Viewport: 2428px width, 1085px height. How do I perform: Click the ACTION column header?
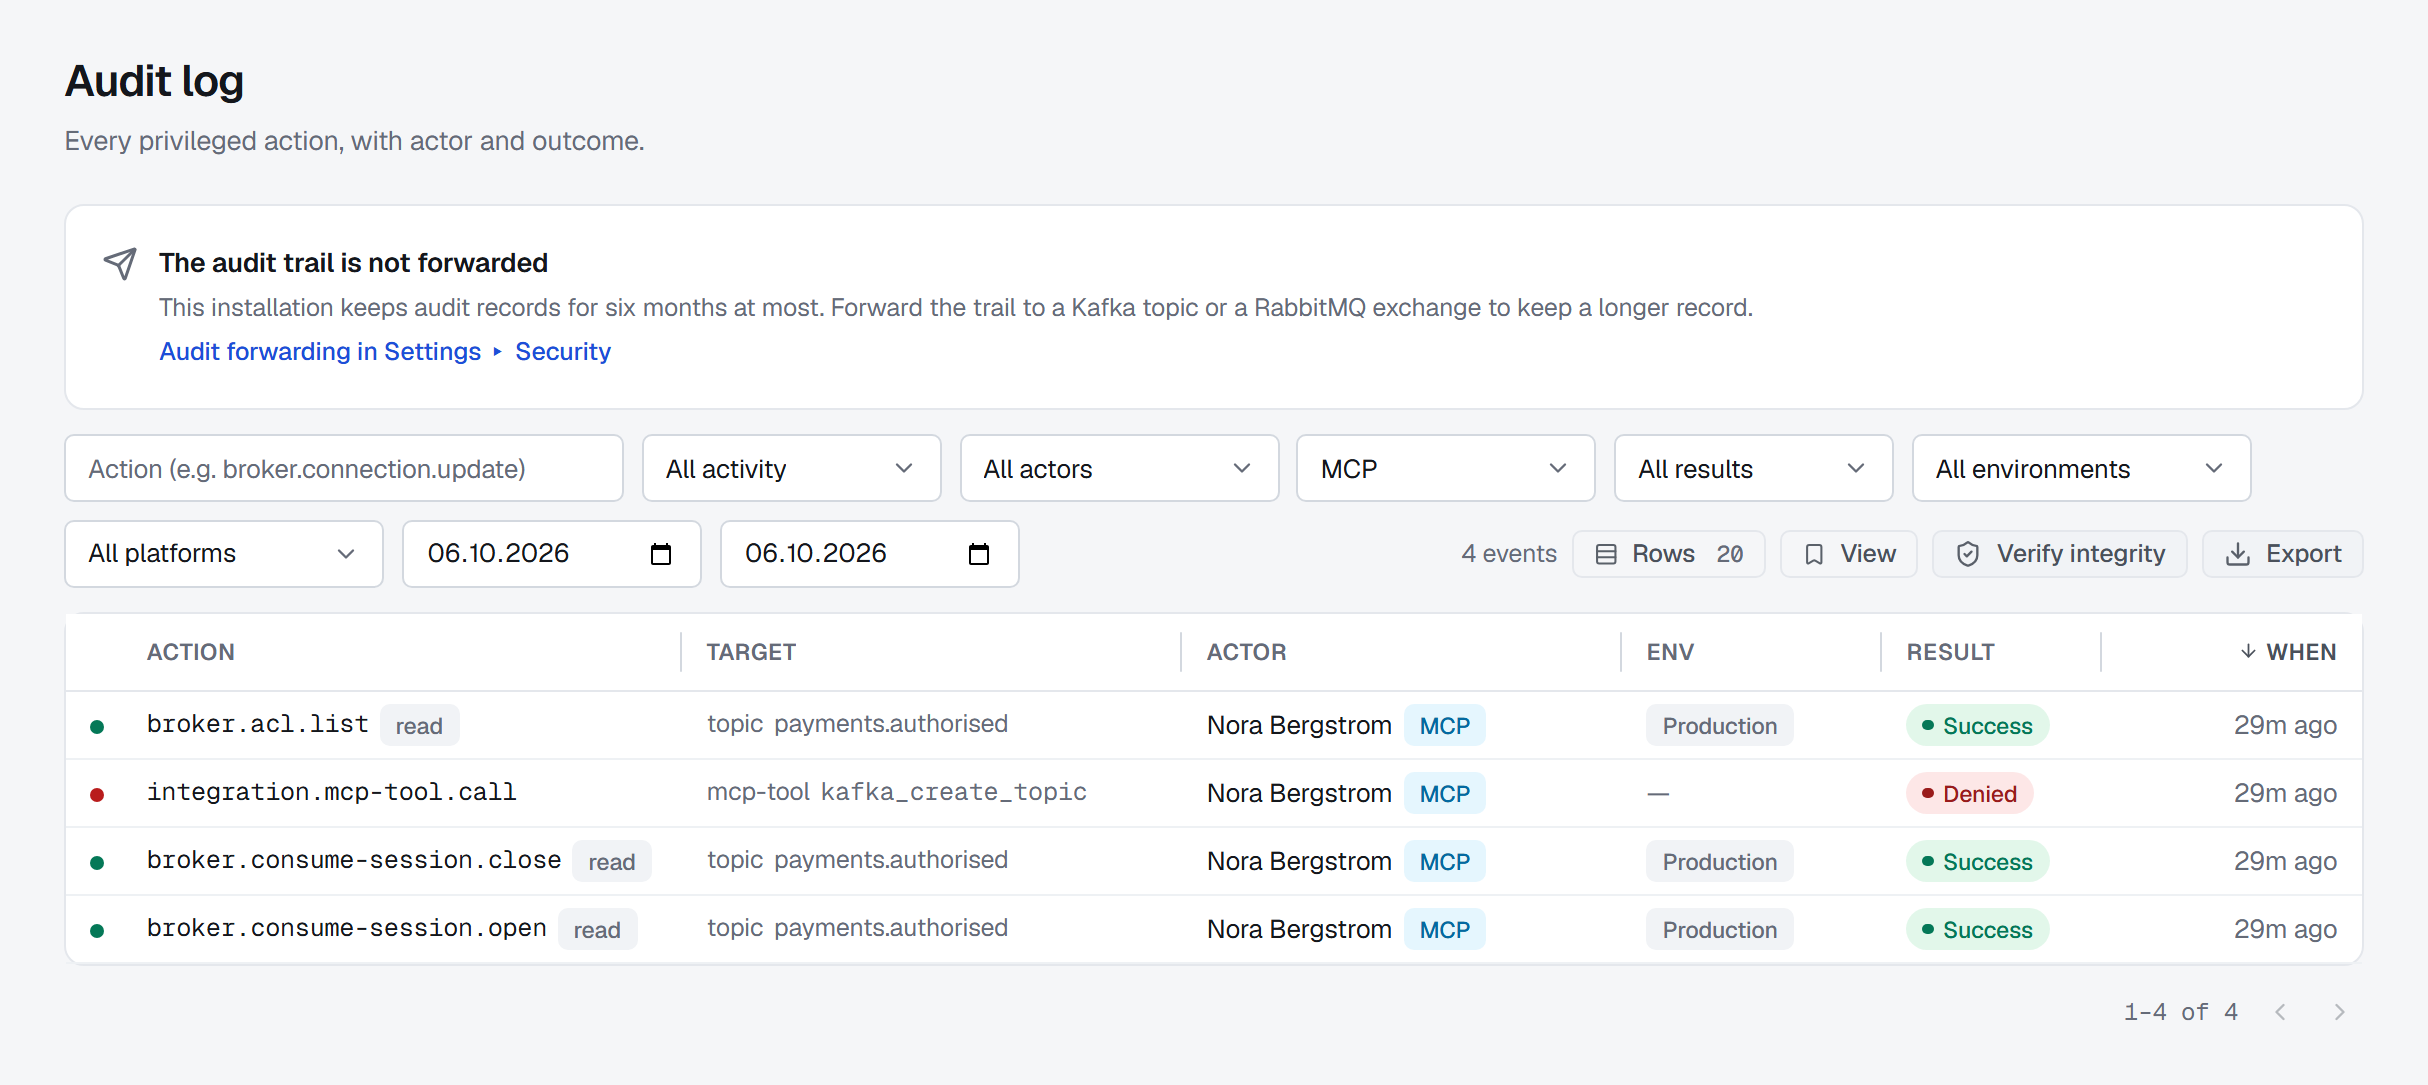pyautogui.click(x=191, y=652)
